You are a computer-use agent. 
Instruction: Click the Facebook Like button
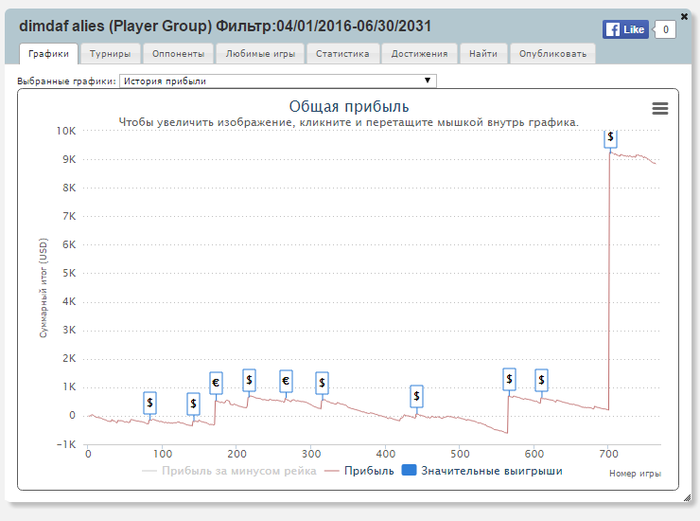tap(625, 29)
